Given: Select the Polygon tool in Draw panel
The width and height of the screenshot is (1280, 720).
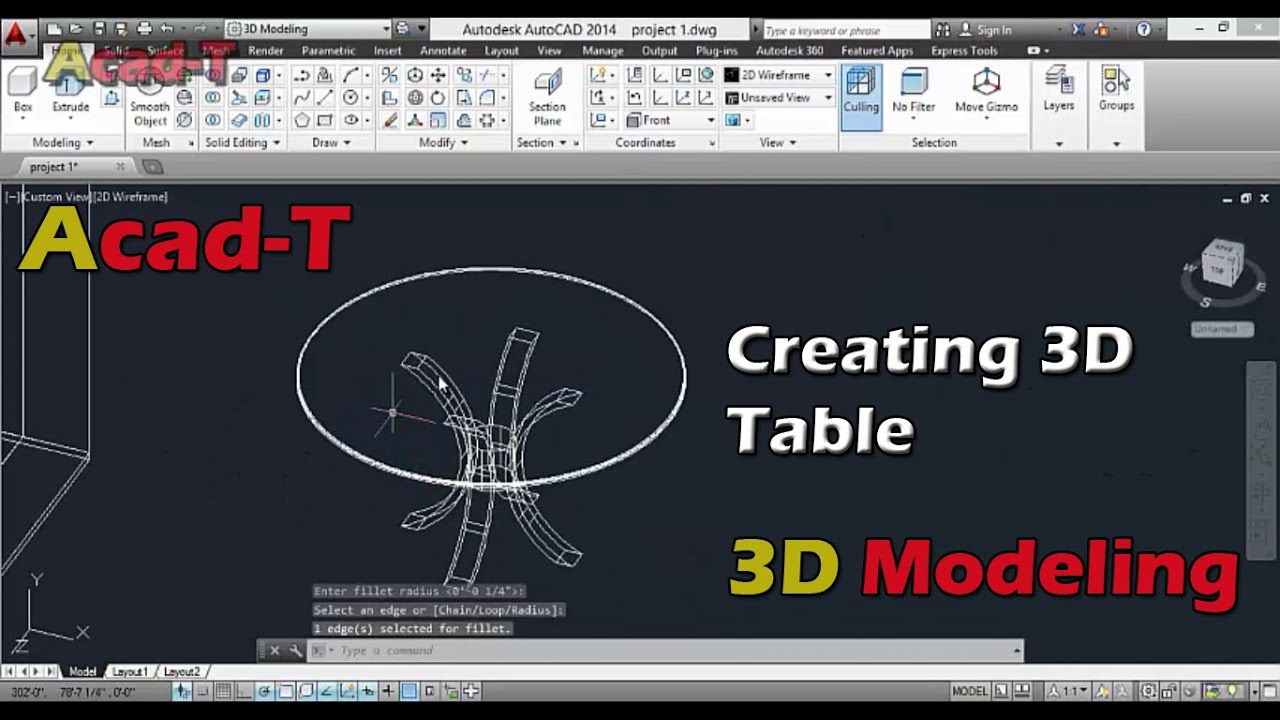Looking at the screenshot, I should tap(302, 120).
